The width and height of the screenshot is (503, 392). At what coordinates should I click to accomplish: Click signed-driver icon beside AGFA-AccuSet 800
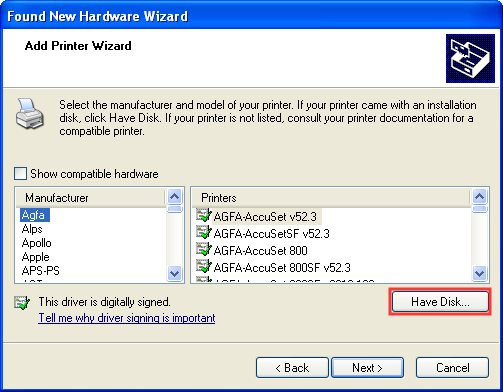point(204,249)
